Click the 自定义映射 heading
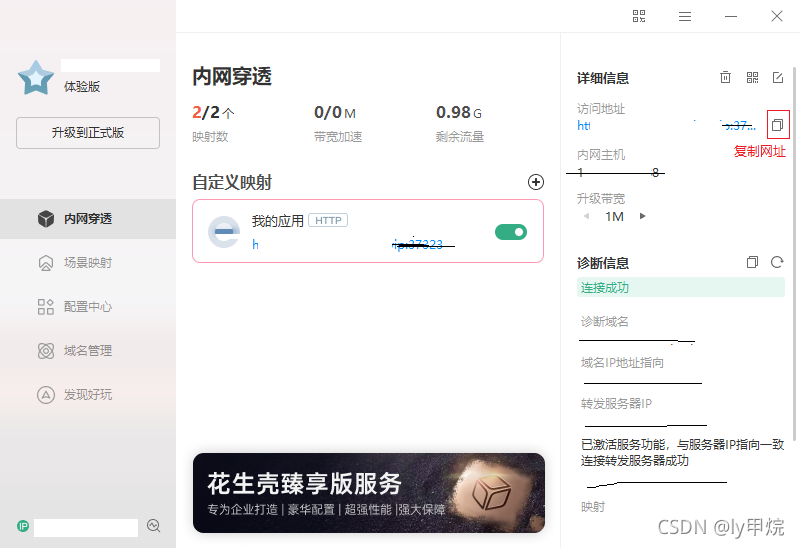Image resolution: width=800 pixels, height=548 pixels. click(x=232, y=182)
